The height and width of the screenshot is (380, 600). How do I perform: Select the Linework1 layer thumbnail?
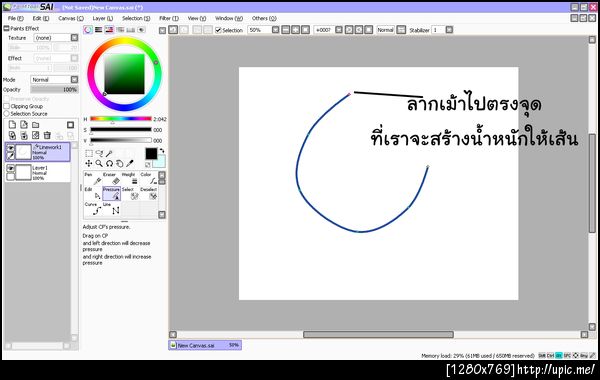click(x=23, y=152)
